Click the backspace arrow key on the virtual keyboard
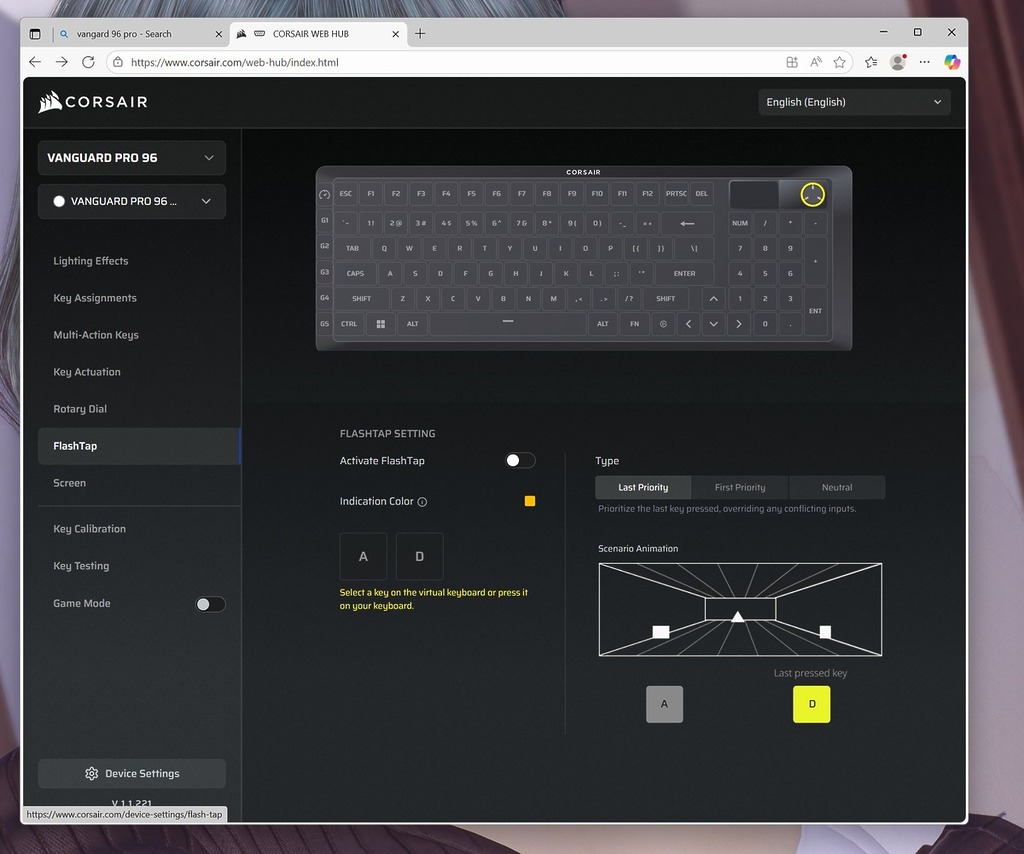 tap(687, 223)
